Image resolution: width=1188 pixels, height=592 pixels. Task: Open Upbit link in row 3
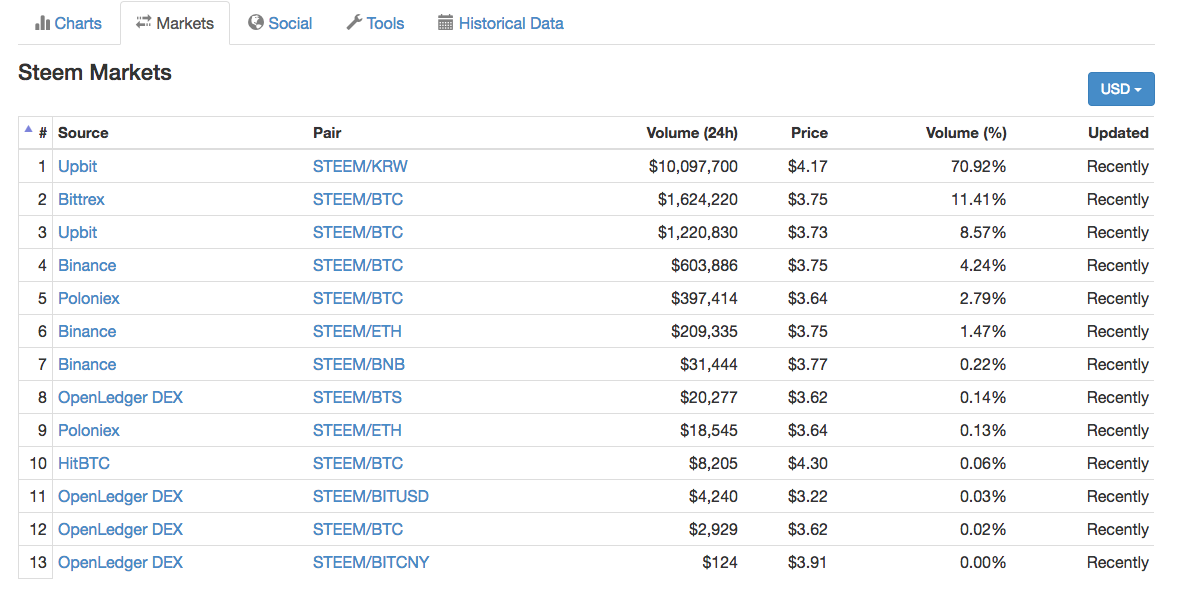[77, 232]
